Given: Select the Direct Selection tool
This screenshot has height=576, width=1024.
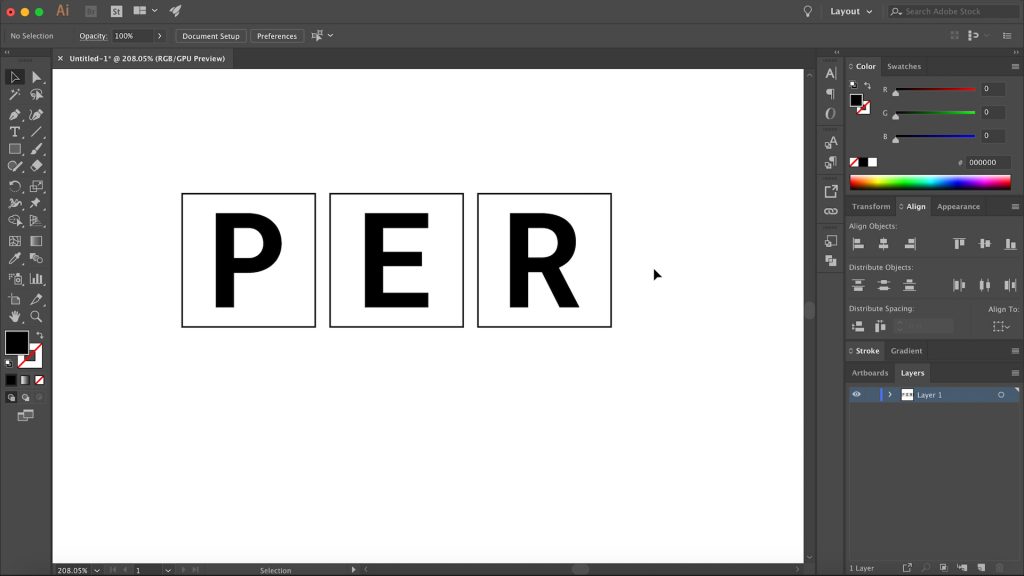Looking at the screenshot, I should pos(37,77).
